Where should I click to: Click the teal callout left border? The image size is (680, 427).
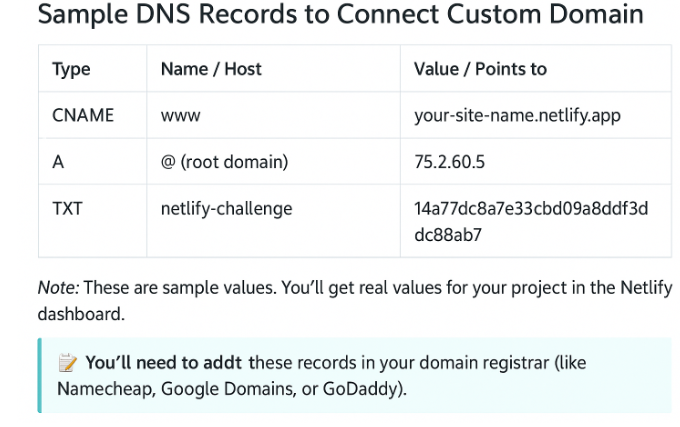[x=40, y=375]
